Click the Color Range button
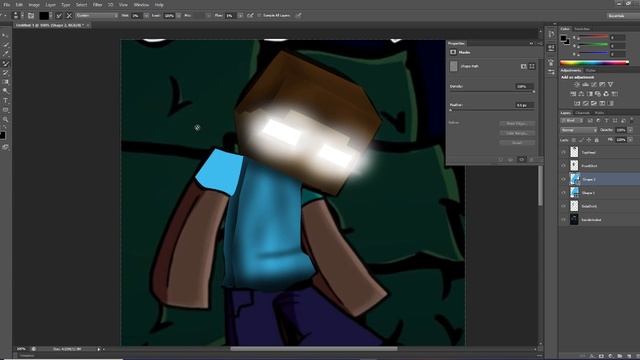The image size is (640, 360). coord(517,133)
